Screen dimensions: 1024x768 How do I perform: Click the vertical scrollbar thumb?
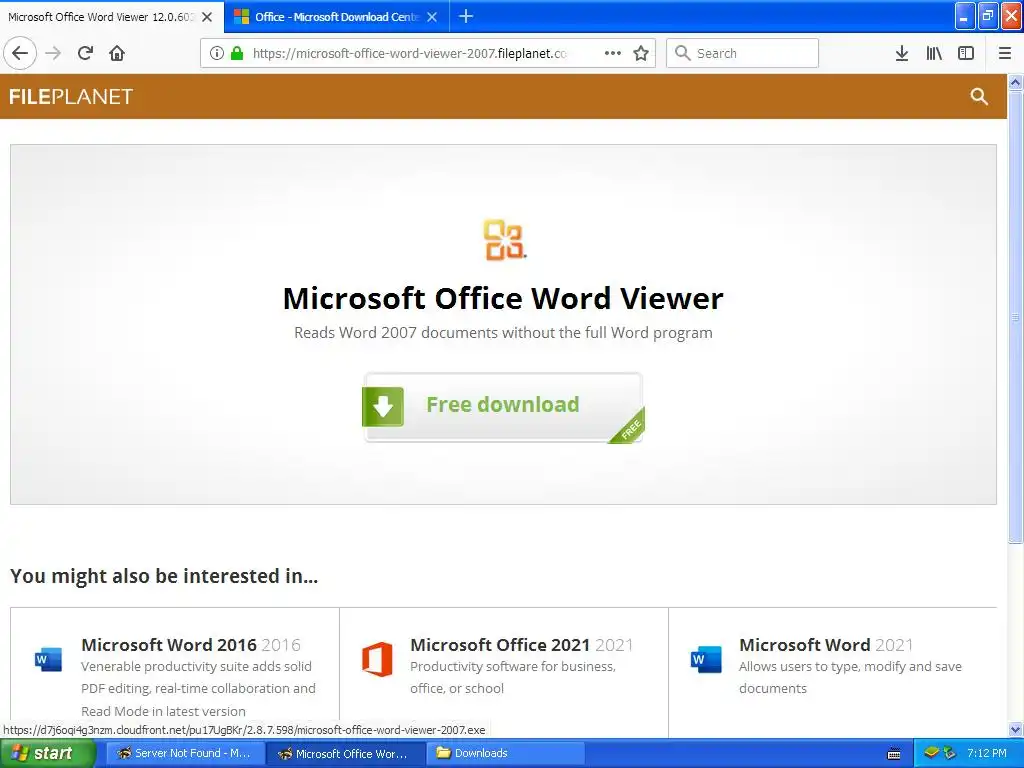1016,317
